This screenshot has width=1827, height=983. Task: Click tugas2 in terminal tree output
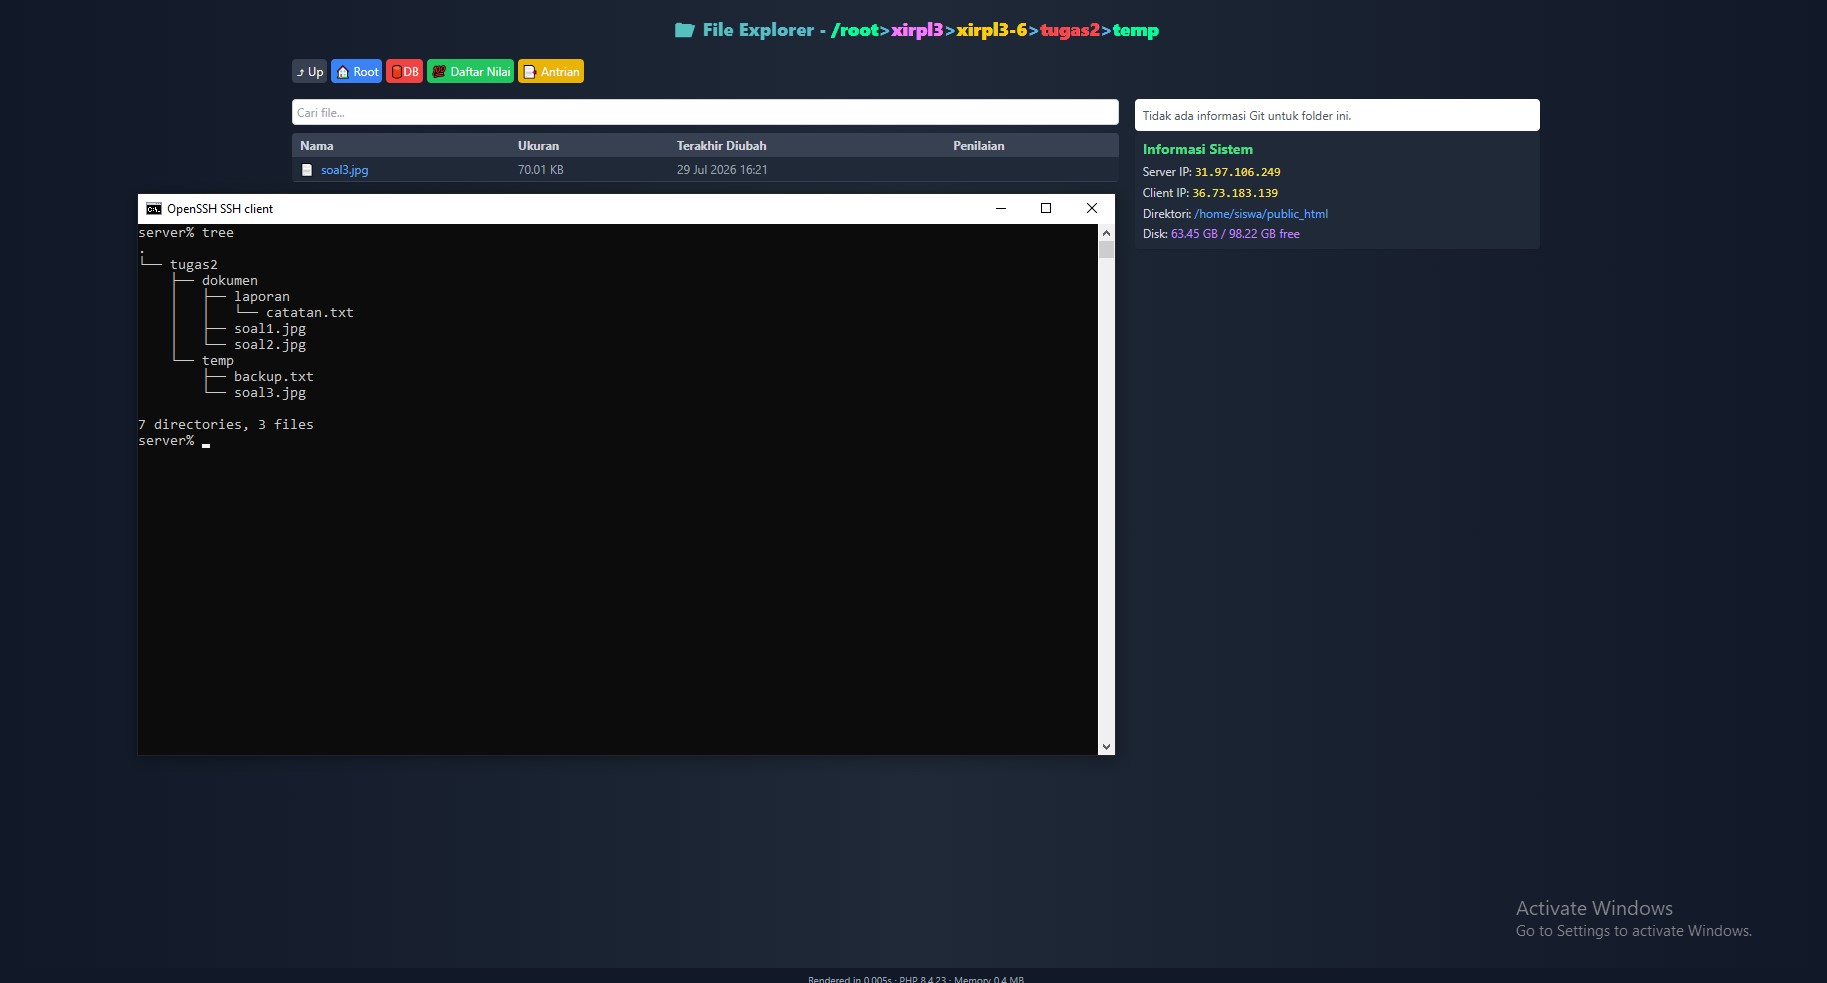[x=194, y=265]
